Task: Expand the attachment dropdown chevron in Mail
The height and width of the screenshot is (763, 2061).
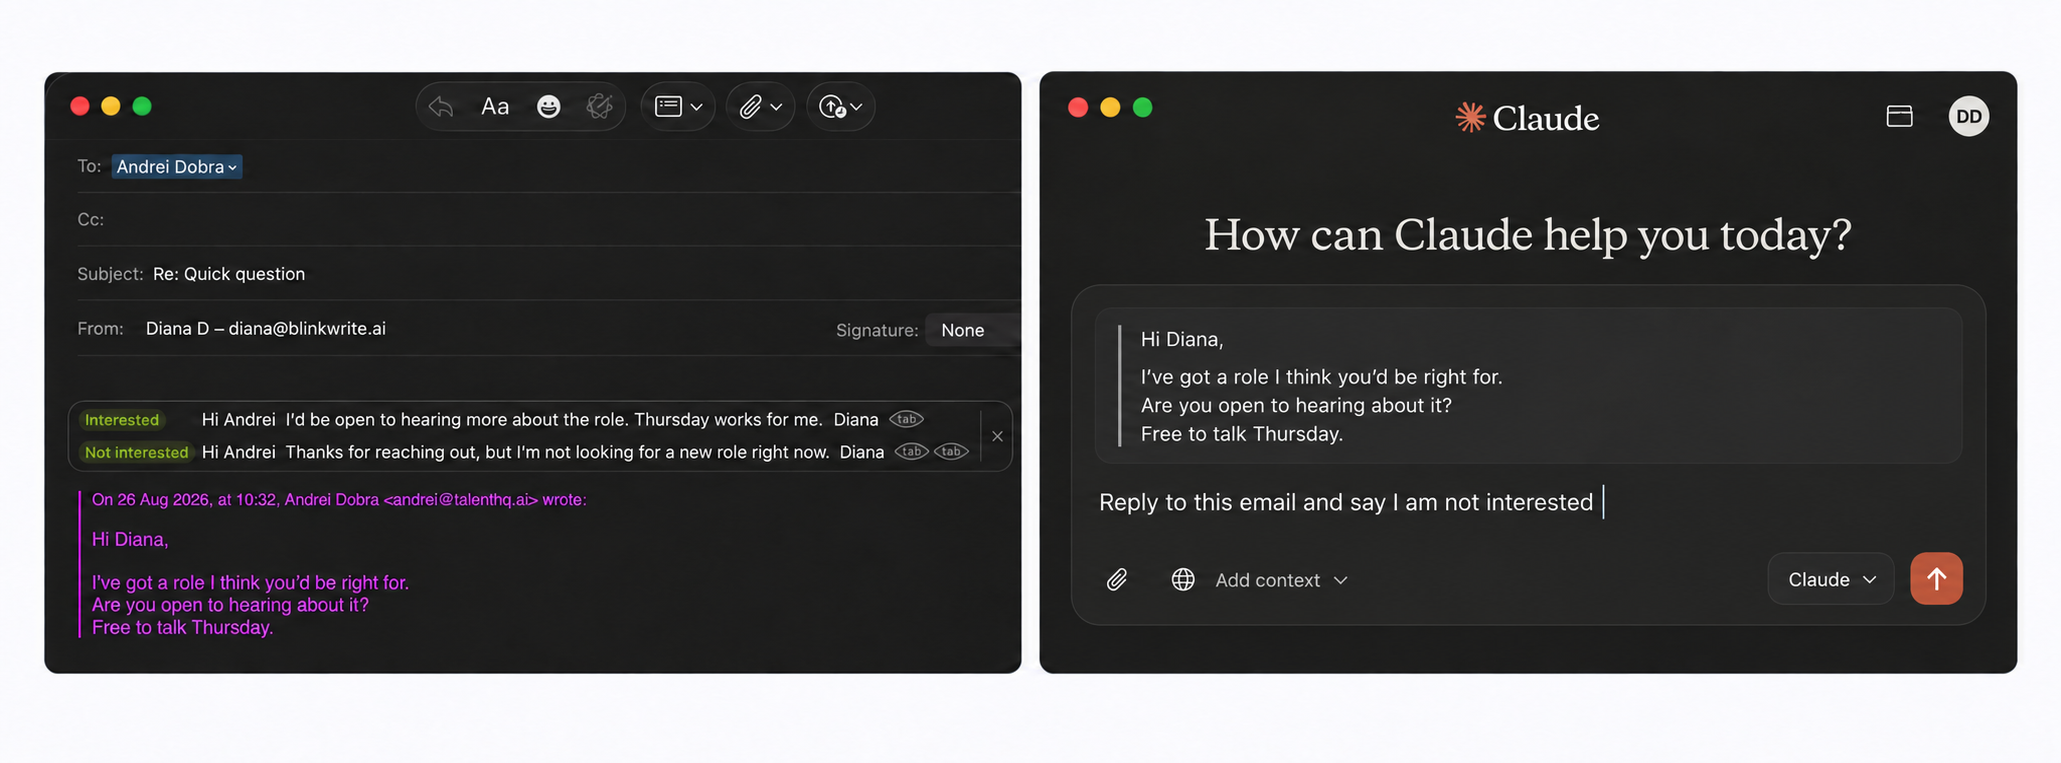Action: (776, 107)
